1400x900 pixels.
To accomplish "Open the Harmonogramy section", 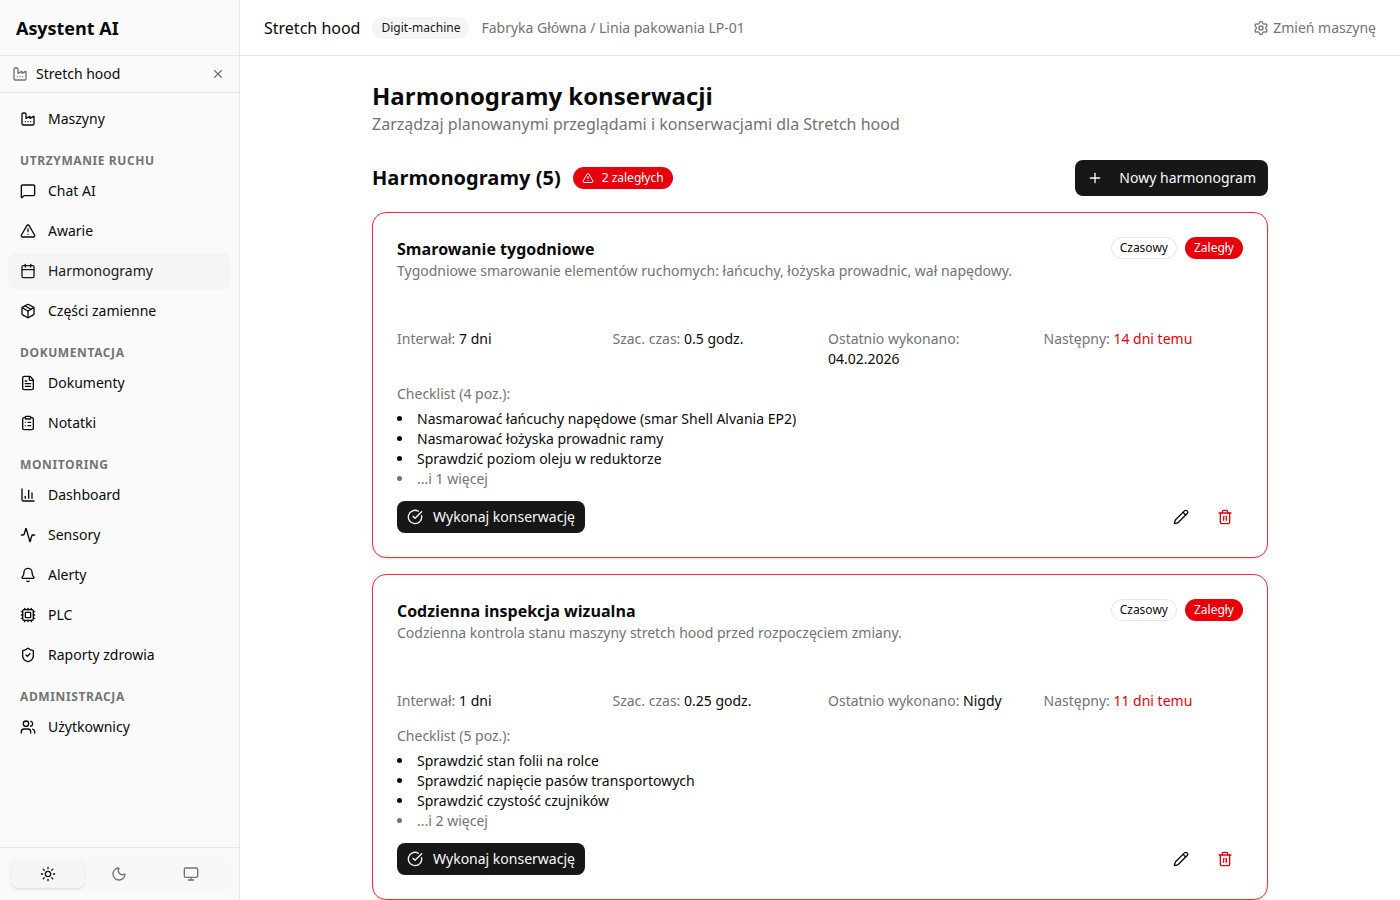I will click(x=100, y=270).
